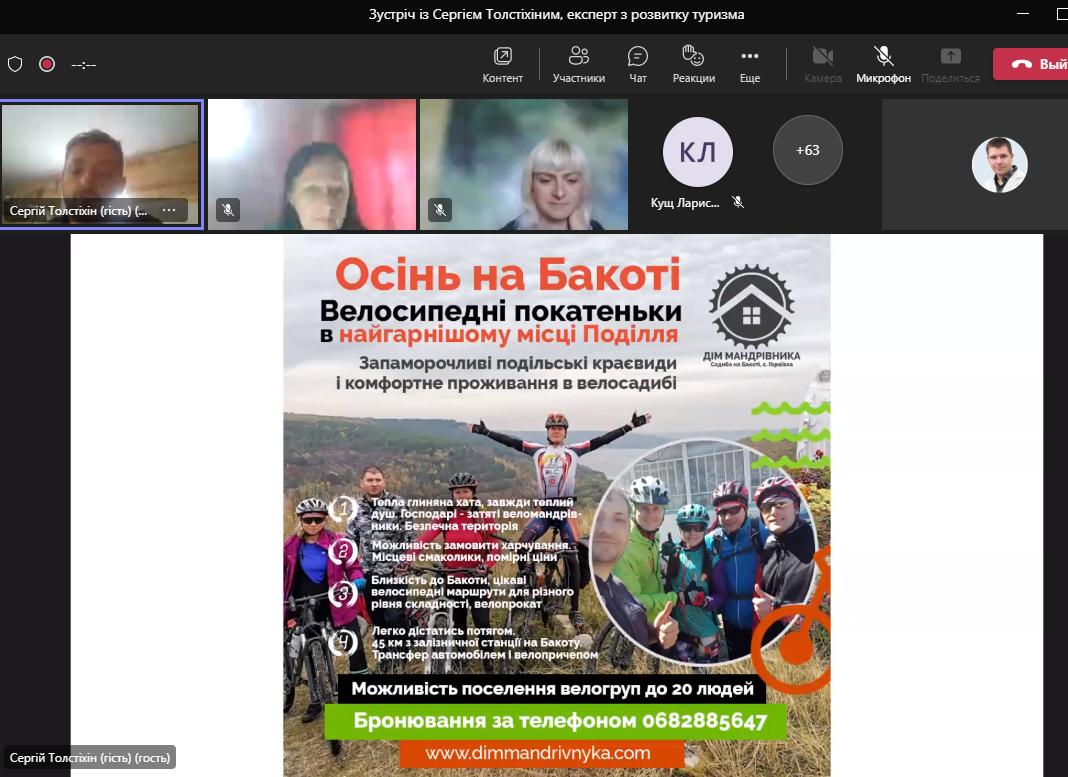Viewport: 1068px width, 777px height.
Task: Show the +63 additional participants
Action: 807,150
